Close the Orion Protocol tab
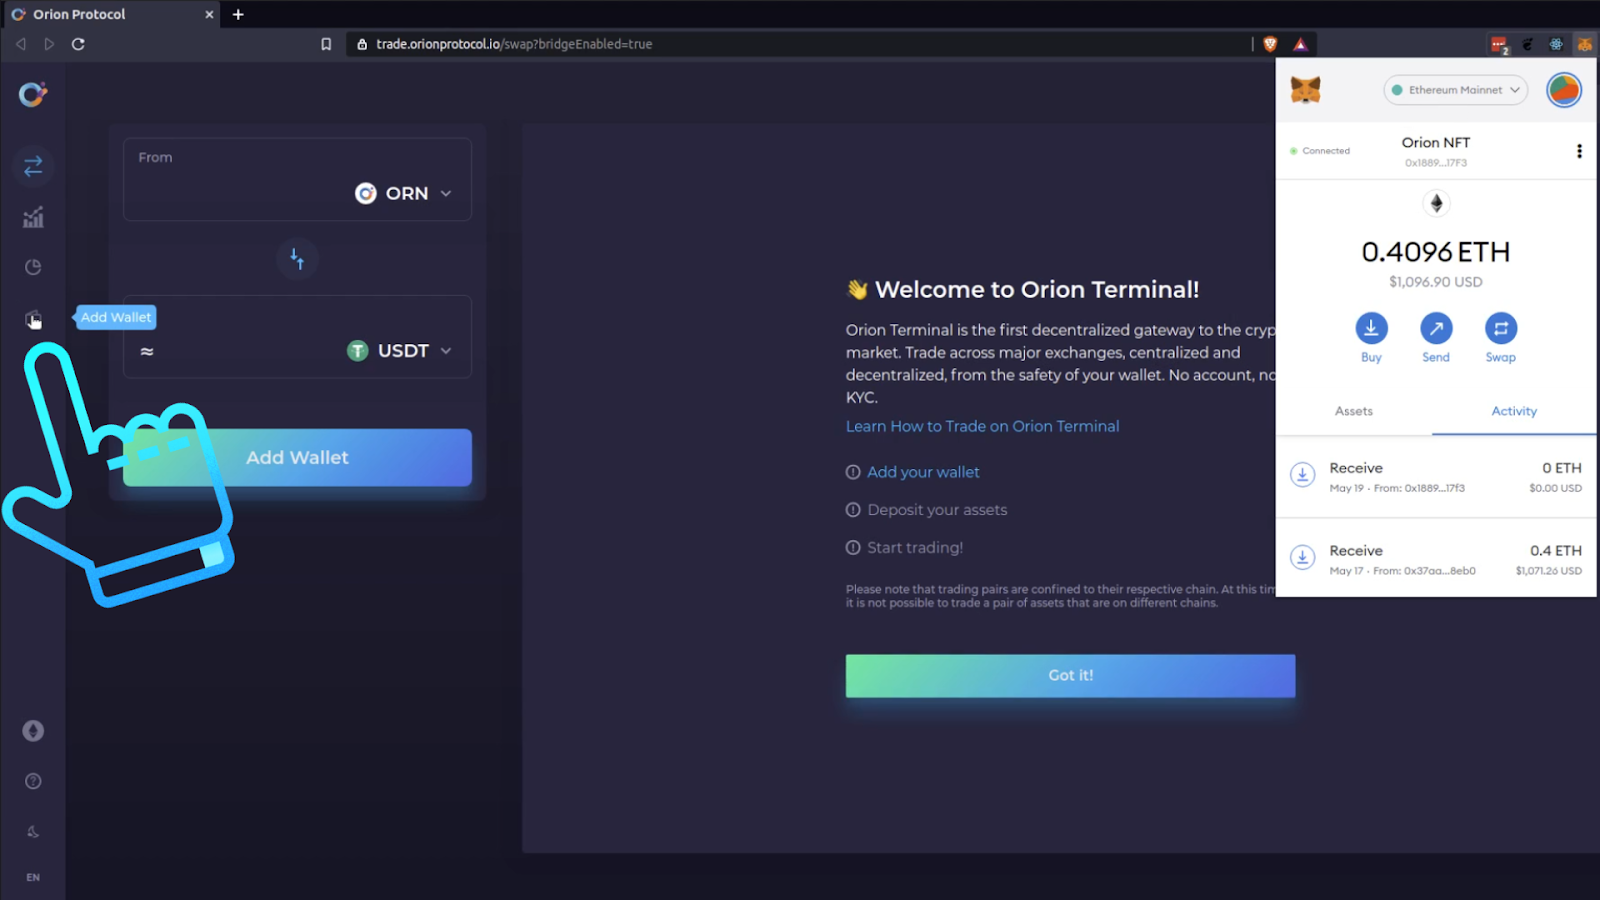1600x900 pixels. pyautogui.click(x=209, y=15)
